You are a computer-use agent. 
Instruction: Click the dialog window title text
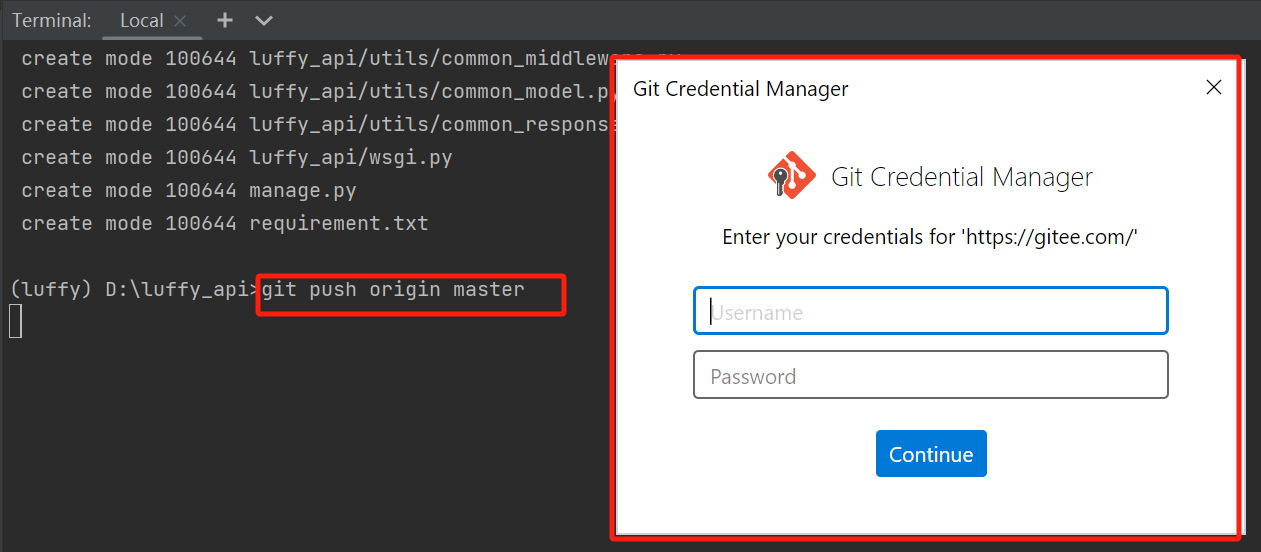(740, 89)
